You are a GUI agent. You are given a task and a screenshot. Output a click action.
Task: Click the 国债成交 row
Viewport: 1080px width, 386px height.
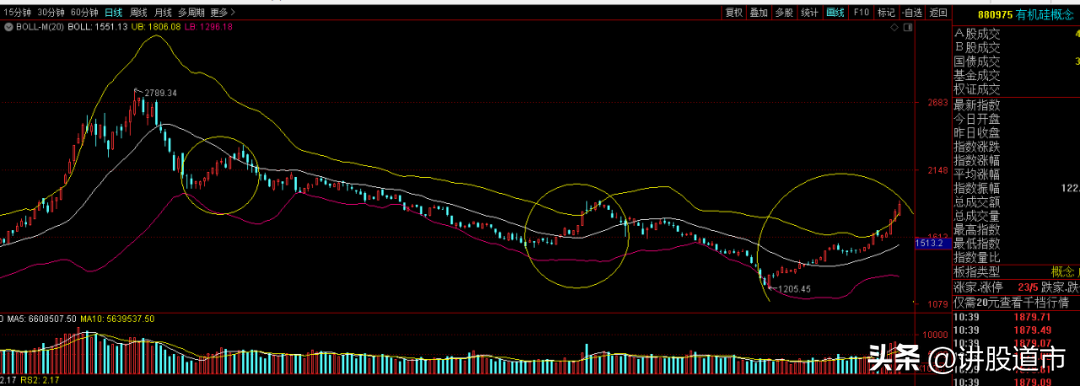1016,61
